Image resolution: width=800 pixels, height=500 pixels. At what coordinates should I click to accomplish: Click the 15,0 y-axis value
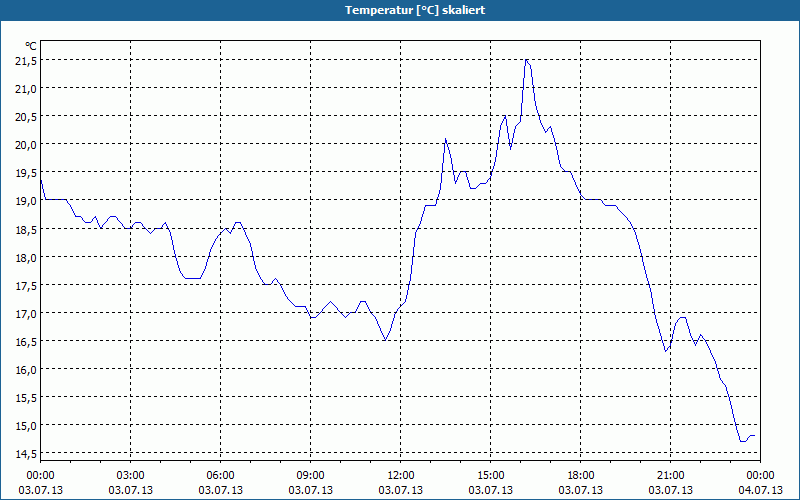[26, 426]
